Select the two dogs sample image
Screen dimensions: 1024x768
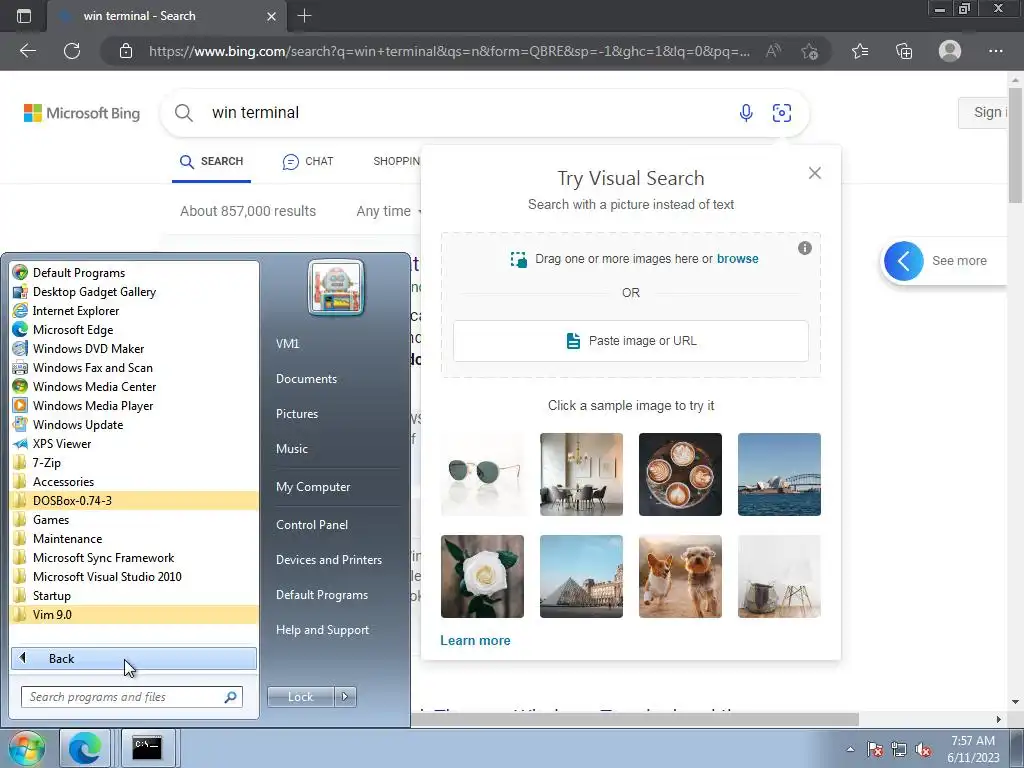click(x=680, y=576)
